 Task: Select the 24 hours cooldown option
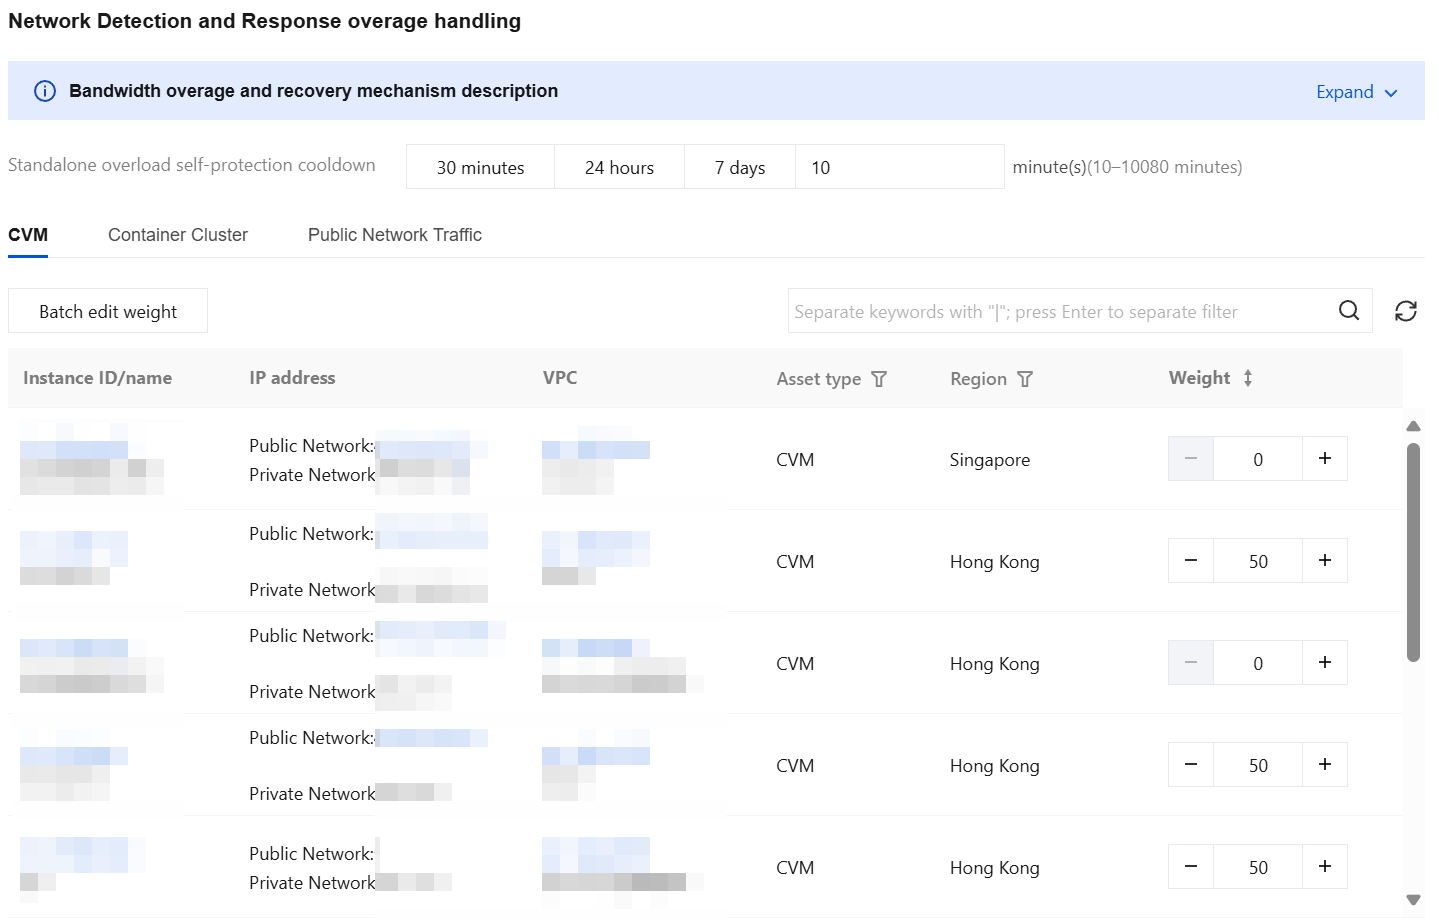pos(619,167)
